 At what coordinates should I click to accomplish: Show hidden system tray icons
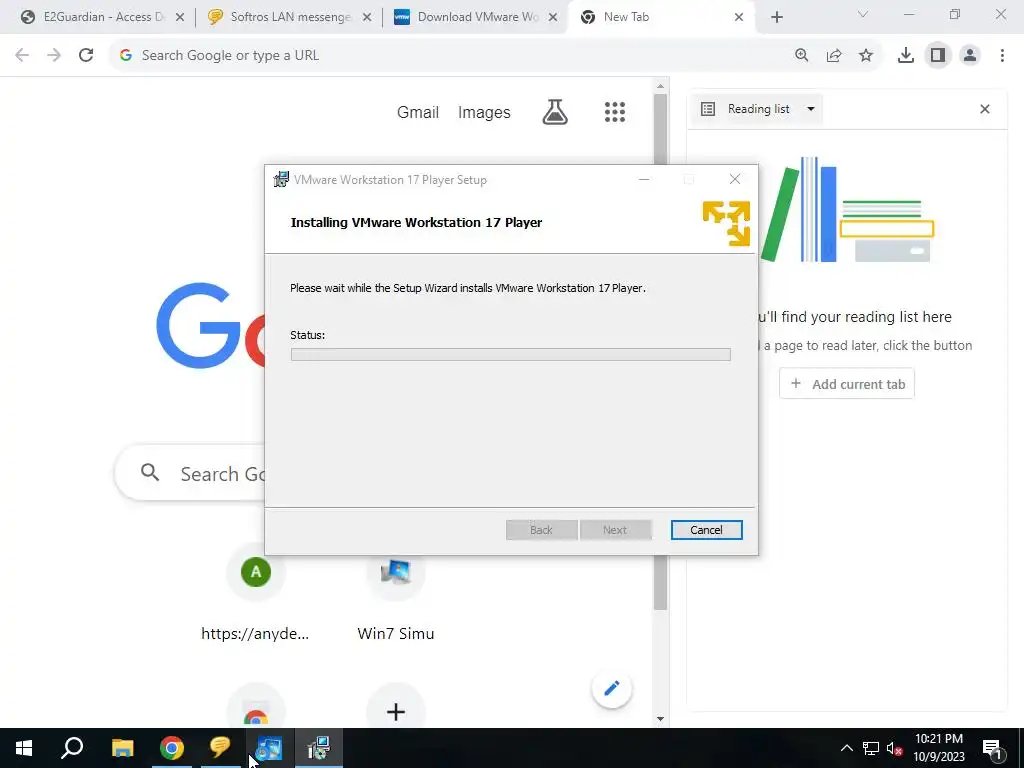pyautogui.click(x=846, y=748)
